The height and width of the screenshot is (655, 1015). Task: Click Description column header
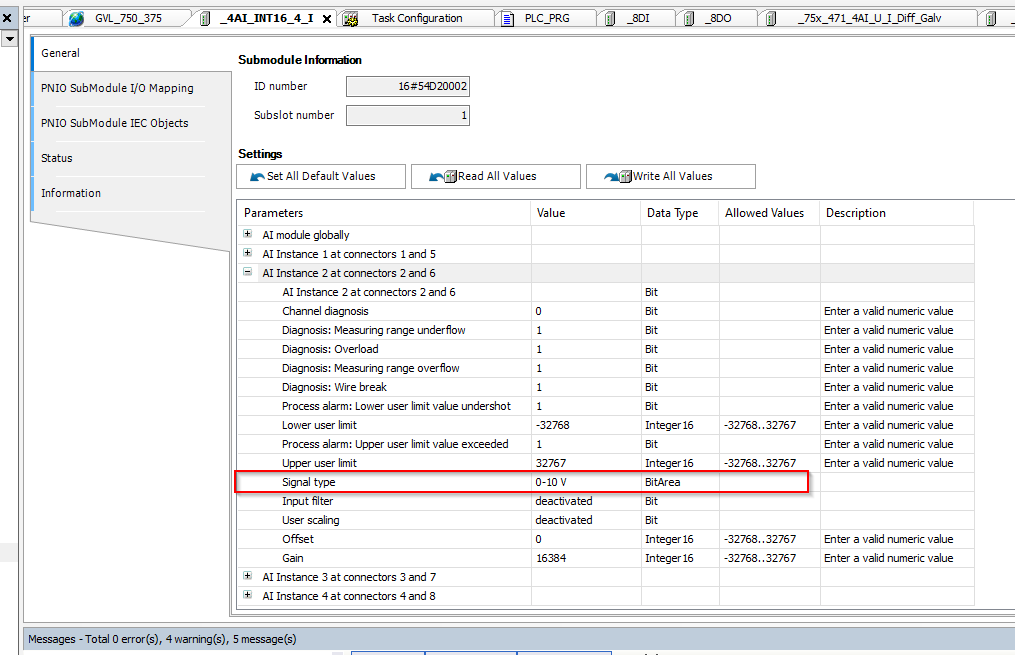click(897, 213)
